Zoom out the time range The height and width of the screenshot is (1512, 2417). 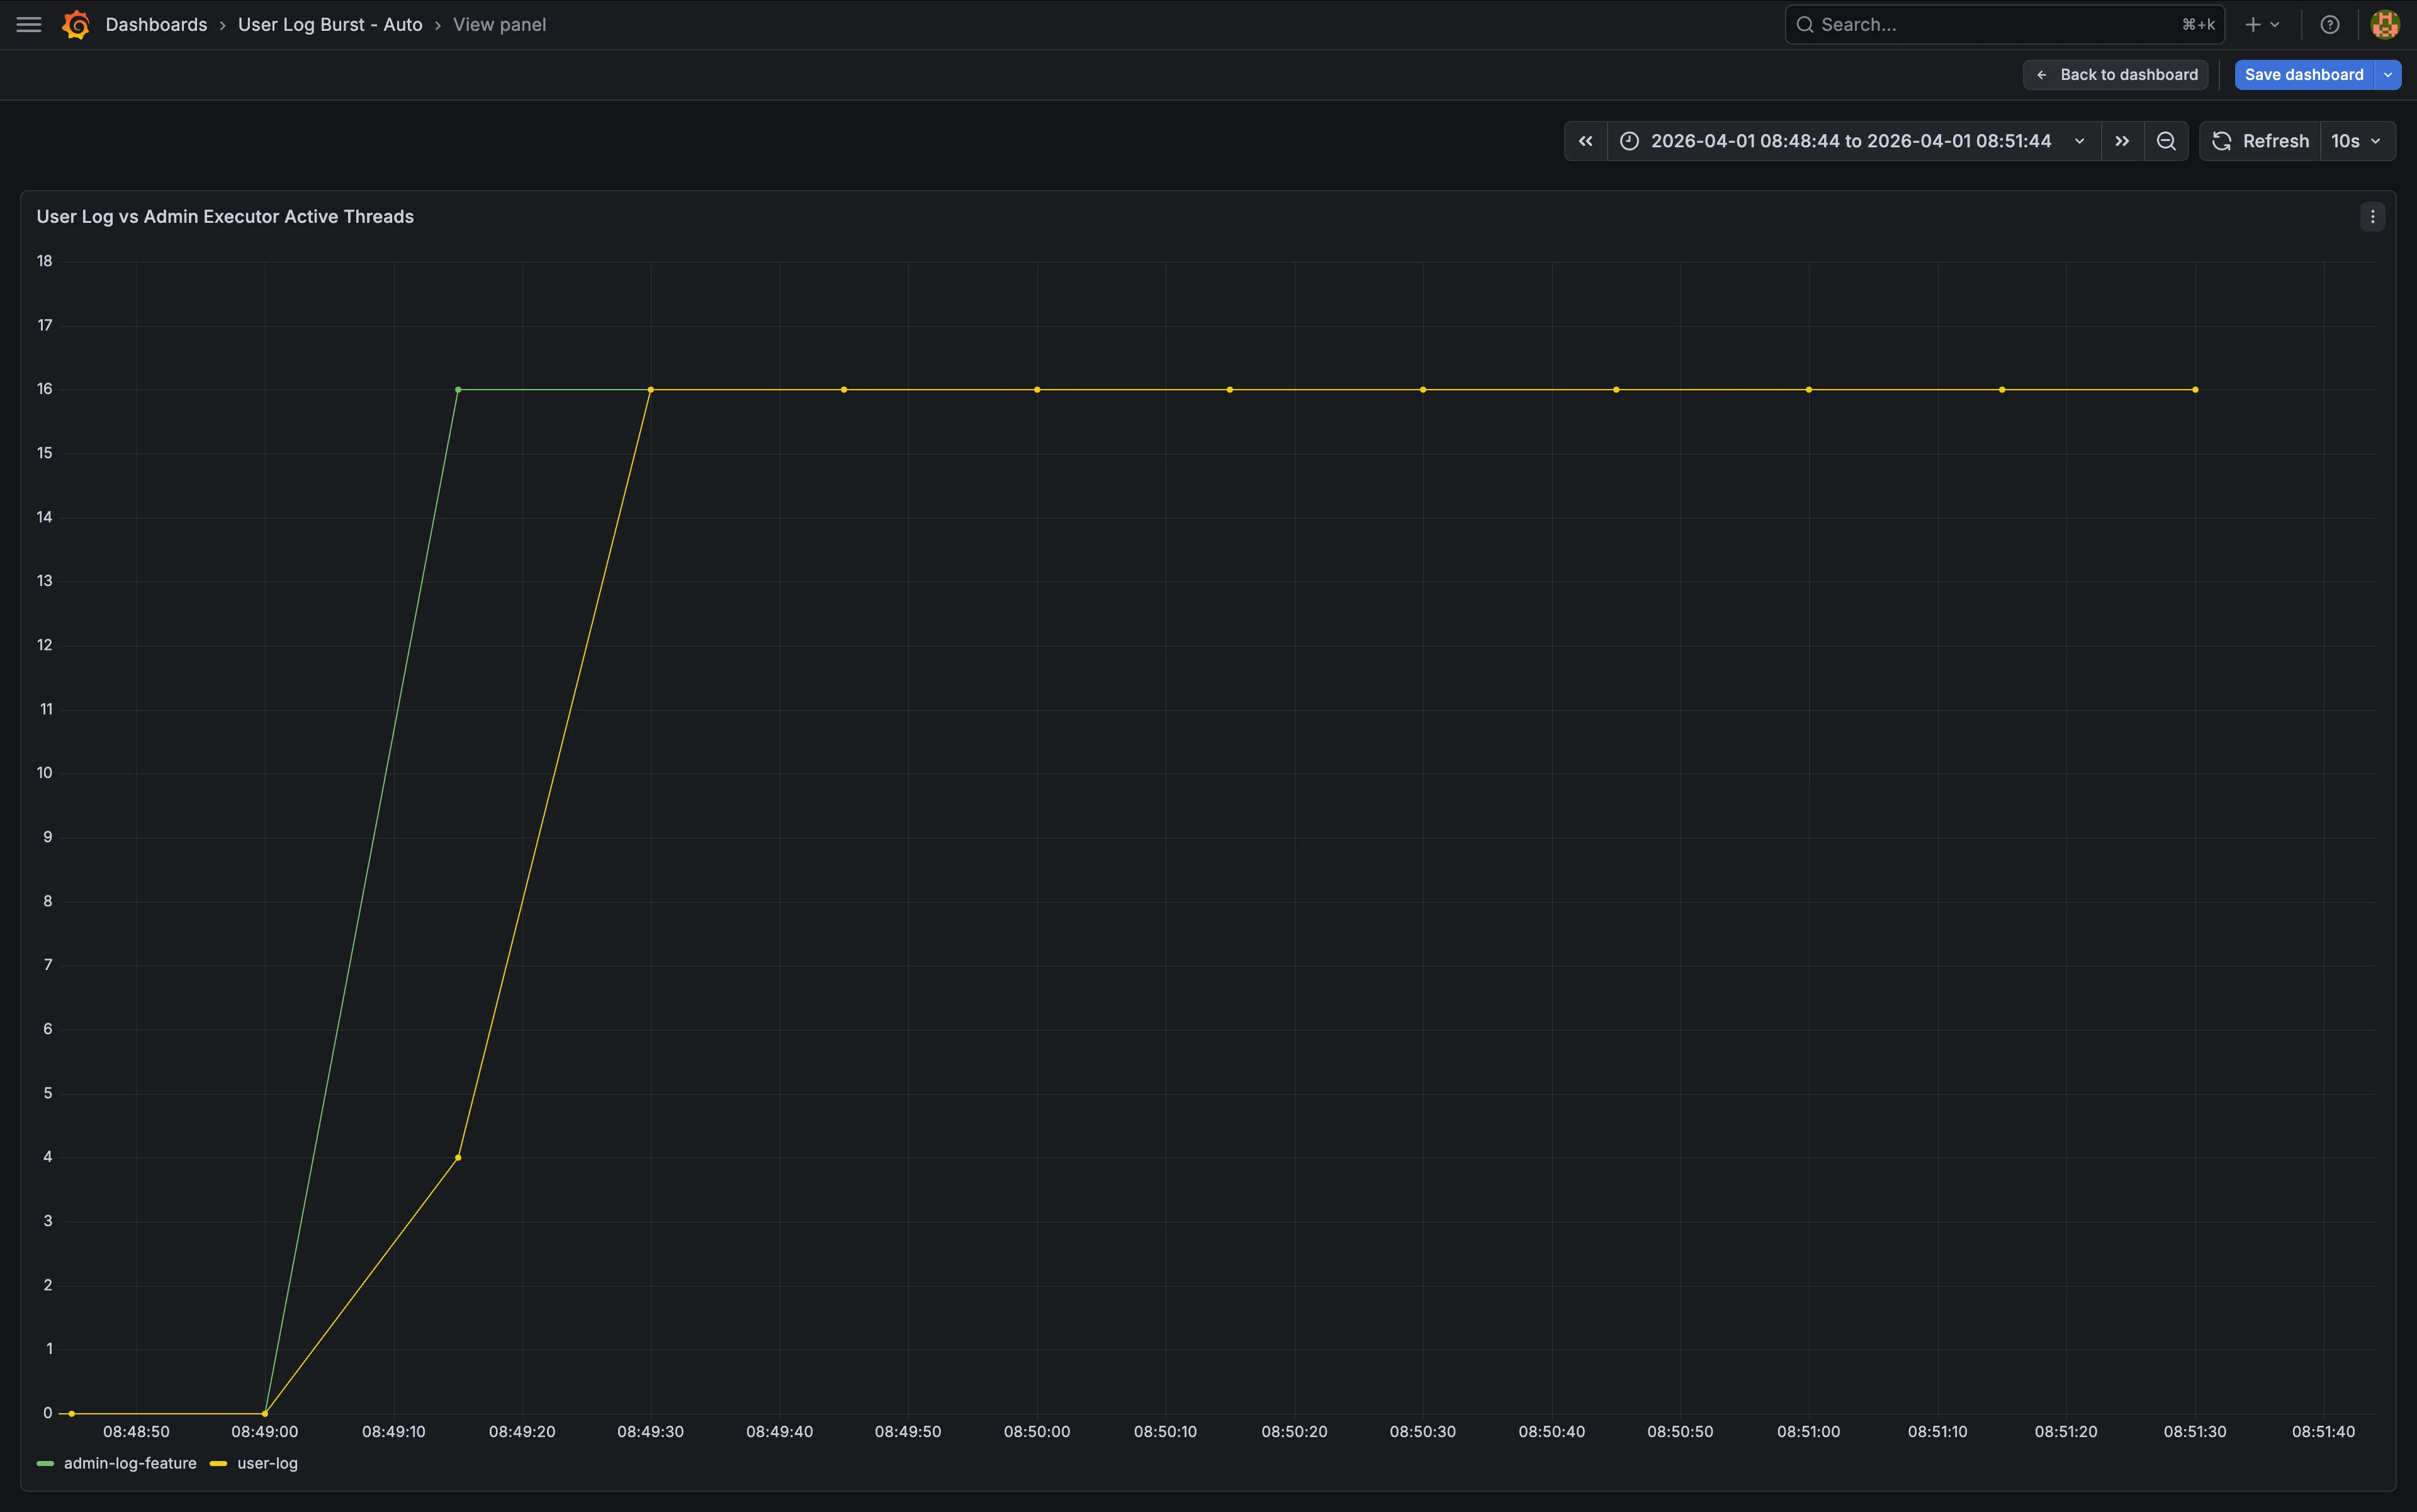[x=2166, y=141]
